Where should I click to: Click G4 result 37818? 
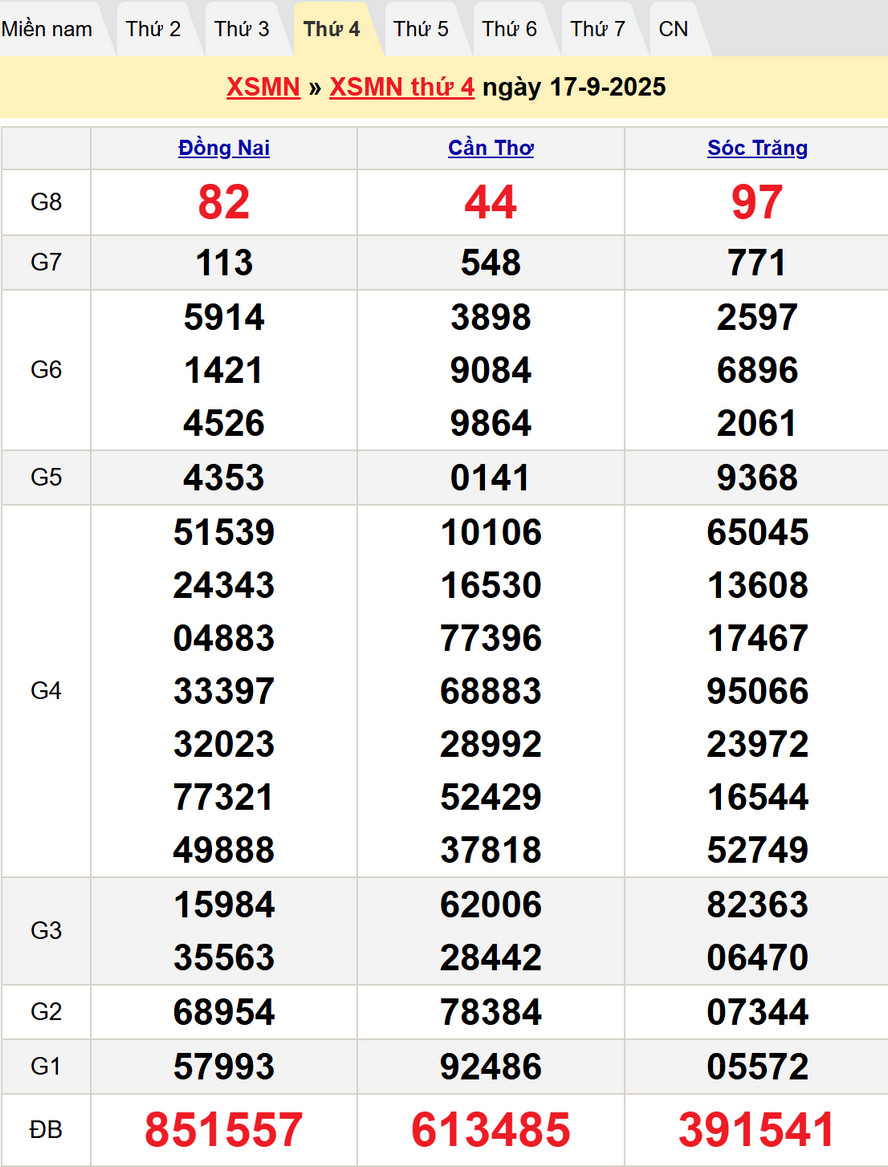(x=491, y=849)
